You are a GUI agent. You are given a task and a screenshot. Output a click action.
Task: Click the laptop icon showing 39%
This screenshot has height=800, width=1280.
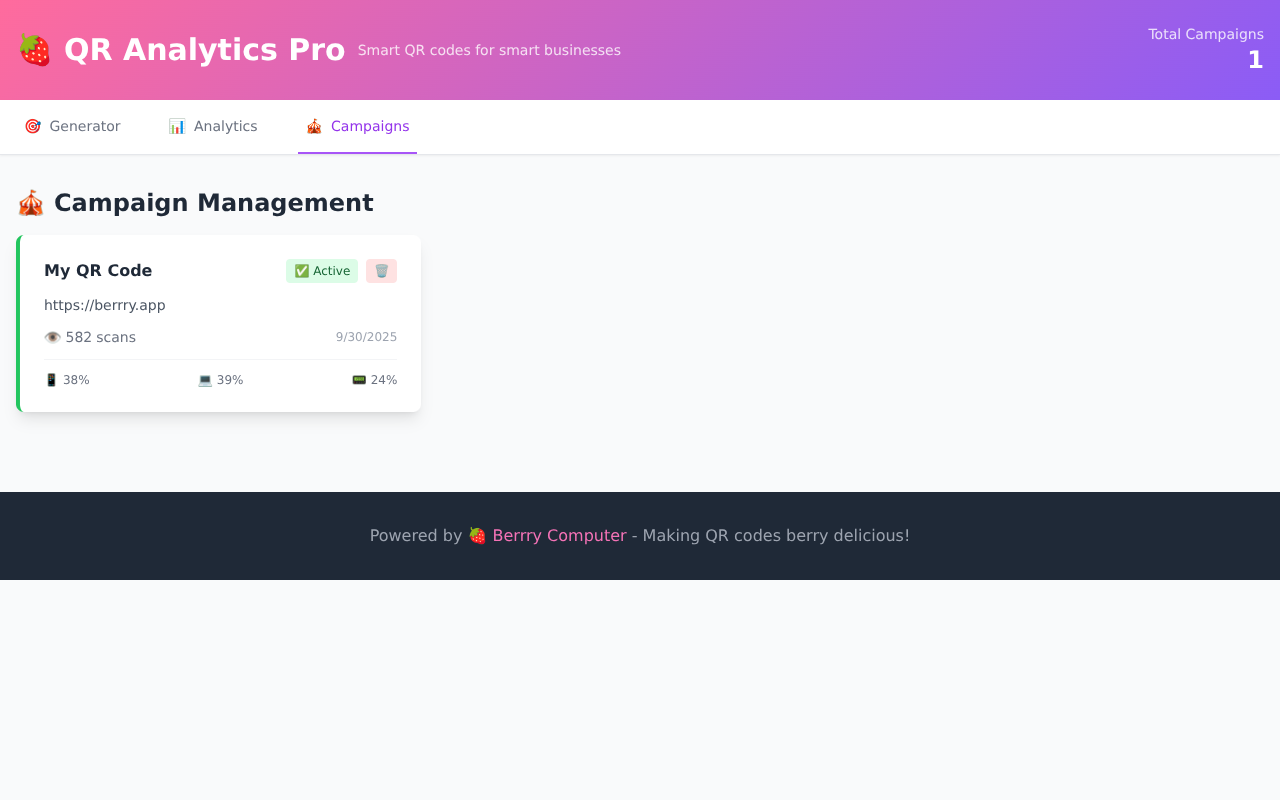point(204,379)
